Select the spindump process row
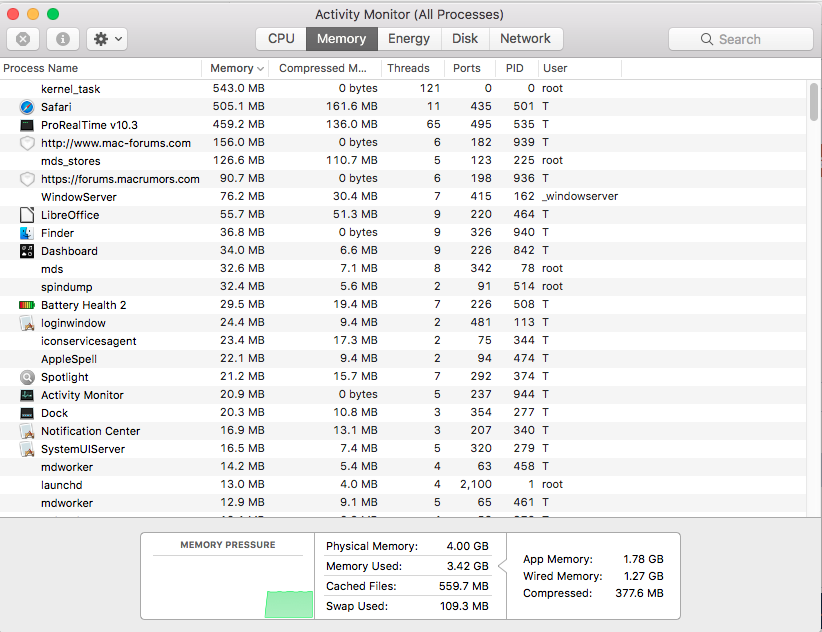Image resolution: width=822 pixels, height=632 pixels. (403, 287)
